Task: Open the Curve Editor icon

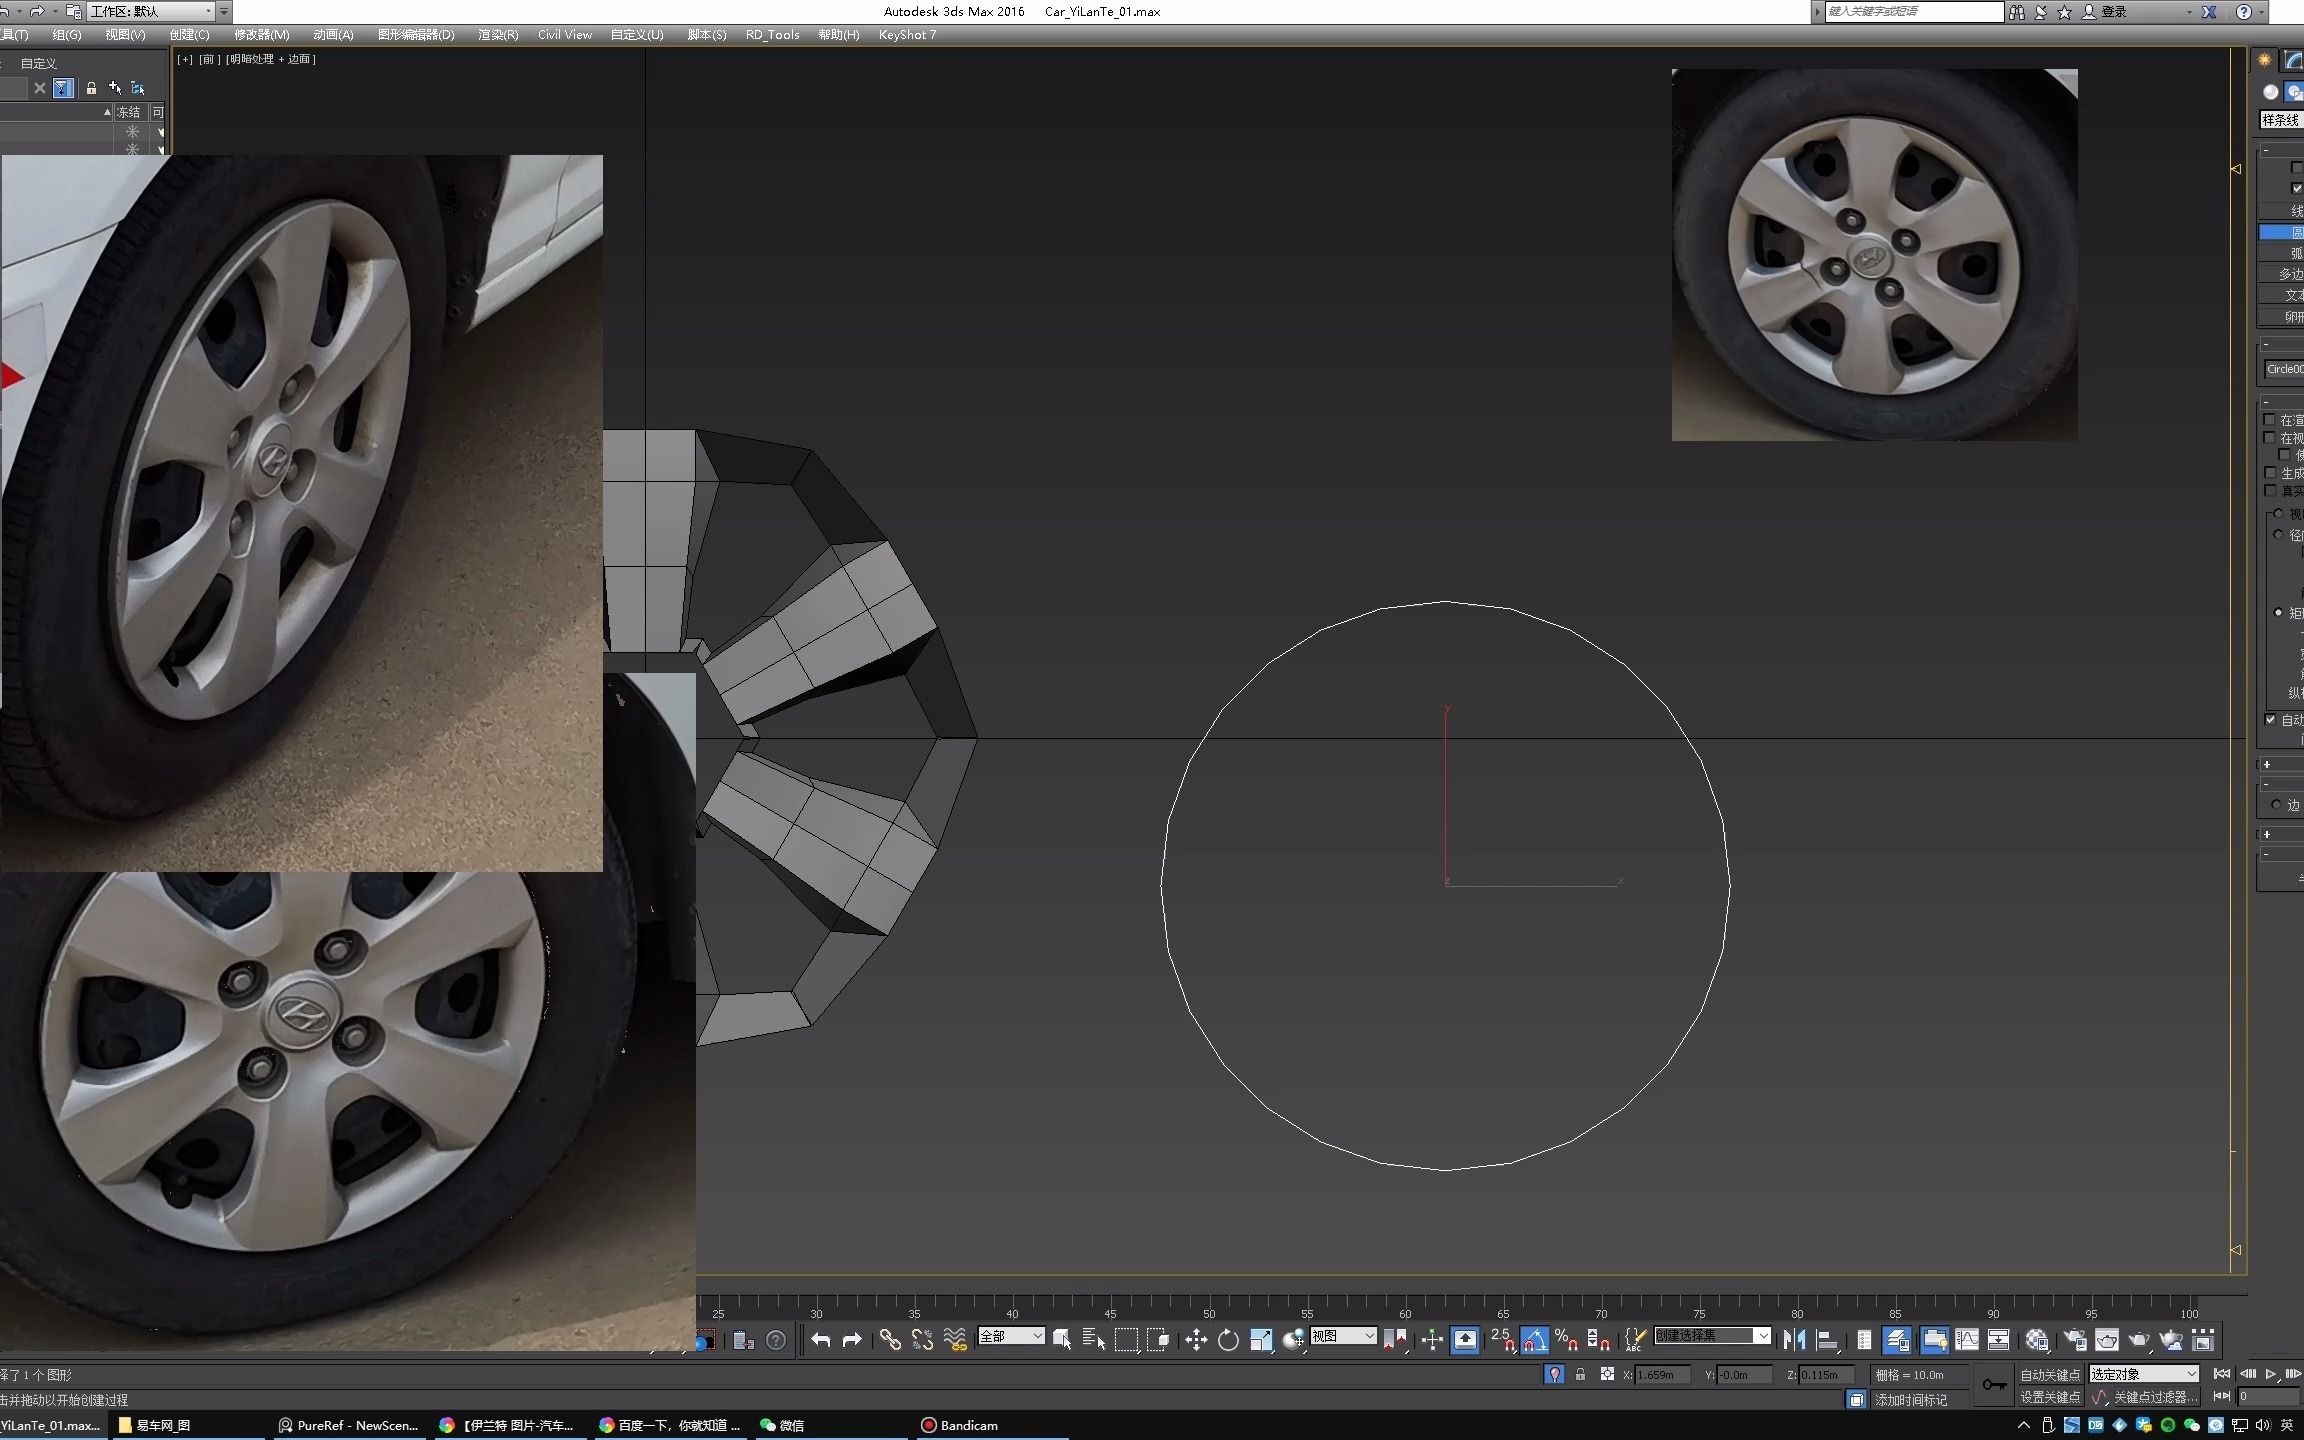Action: 1966,1340
